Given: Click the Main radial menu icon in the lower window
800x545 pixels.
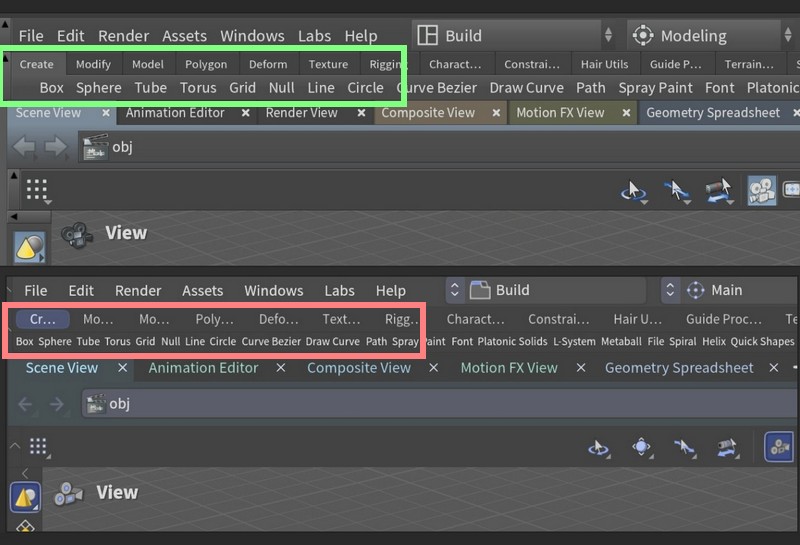Looking at the screenshot, I should tap(695, 290).
